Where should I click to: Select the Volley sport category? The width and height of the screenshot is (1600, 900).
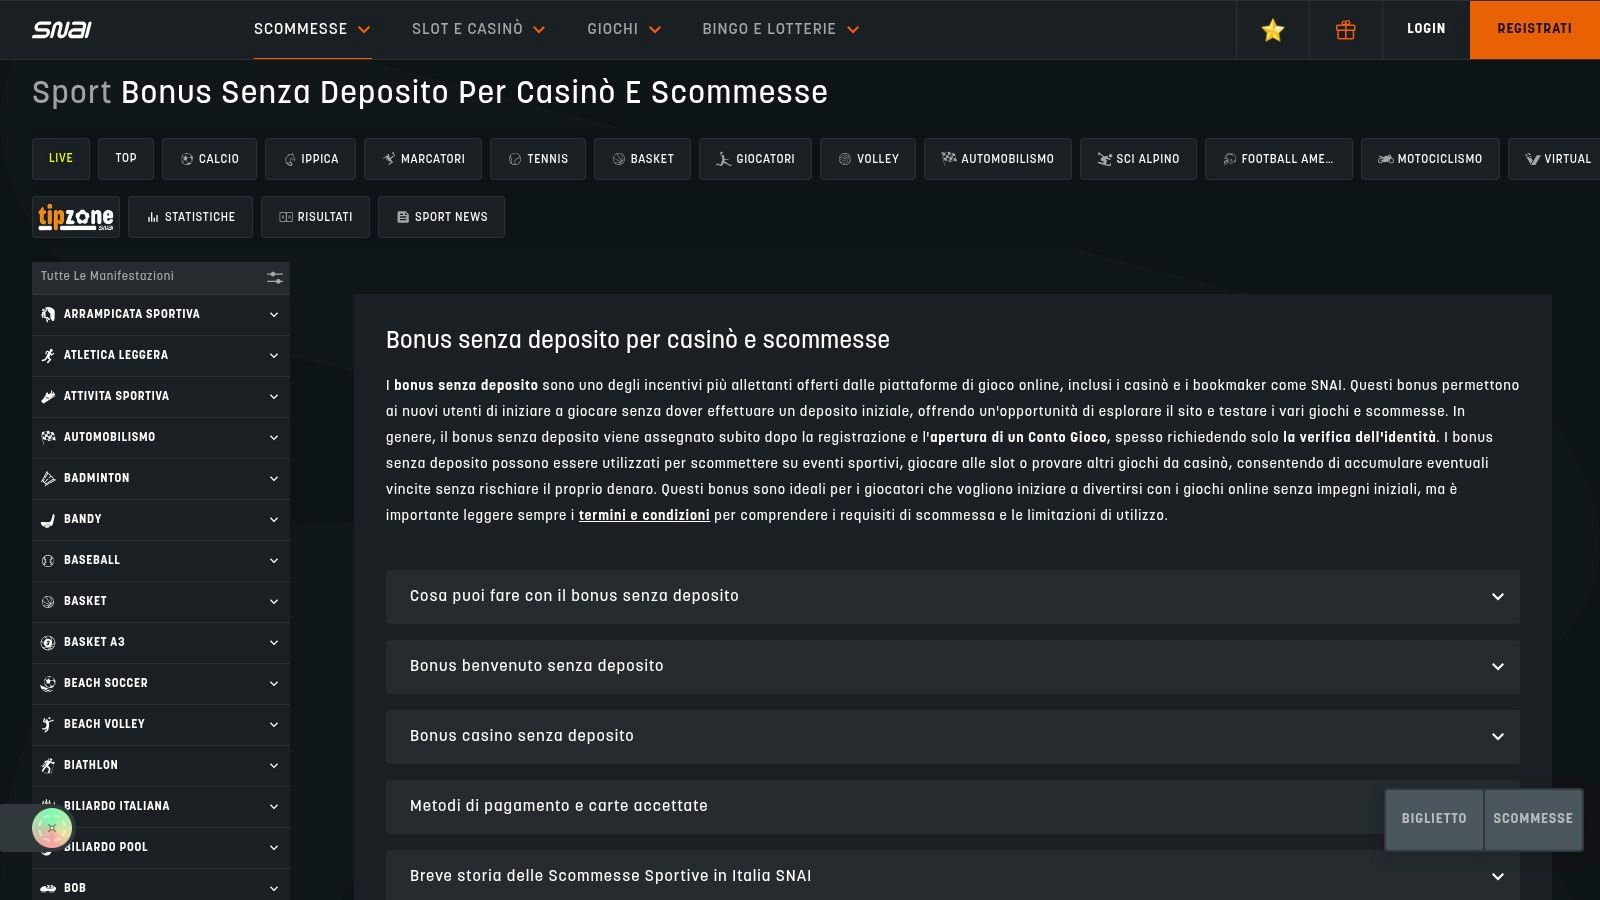click(868, 159)
